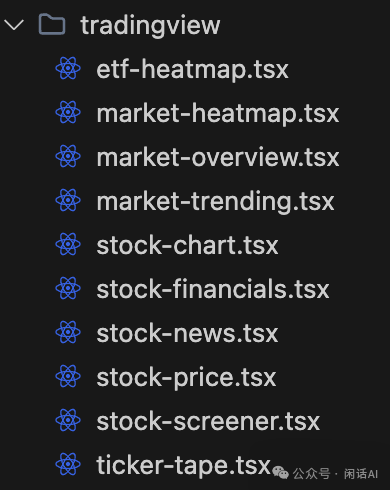Open market-trending.tsx file
The width and height of the screenshot is (390, 490).
[x=215, y=202]
